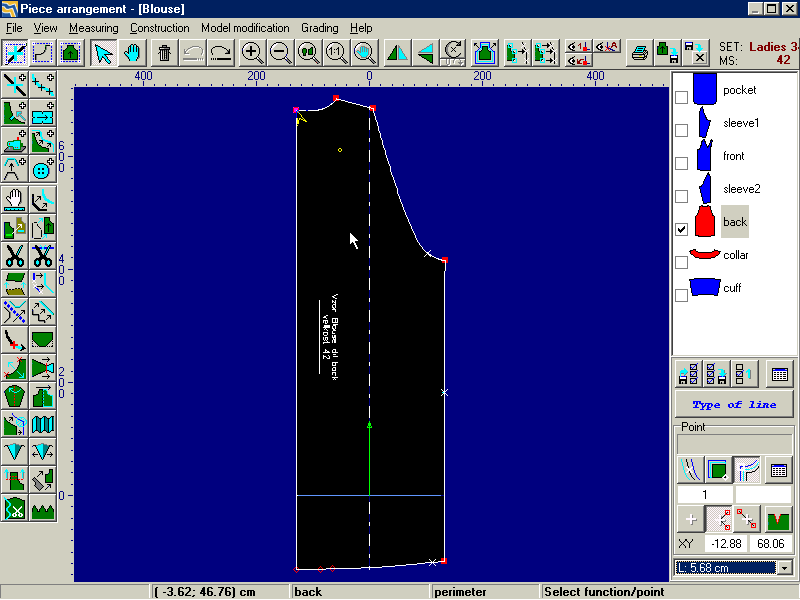The width and height of the screenshot is (800, 600).
Task: Click the pleats fold tool icon
Action: [43, 424]
